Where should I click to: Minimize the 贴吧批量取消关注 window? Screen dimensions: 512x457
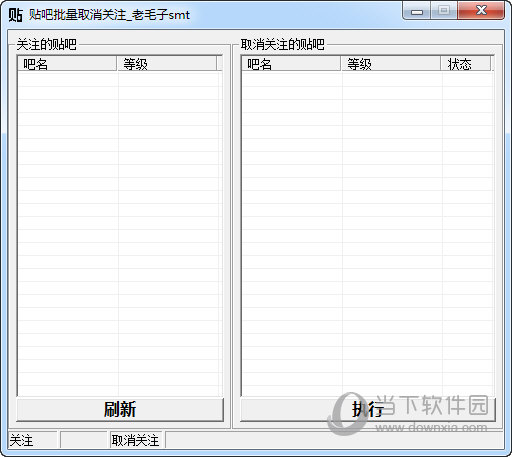(x=417, y=11)
